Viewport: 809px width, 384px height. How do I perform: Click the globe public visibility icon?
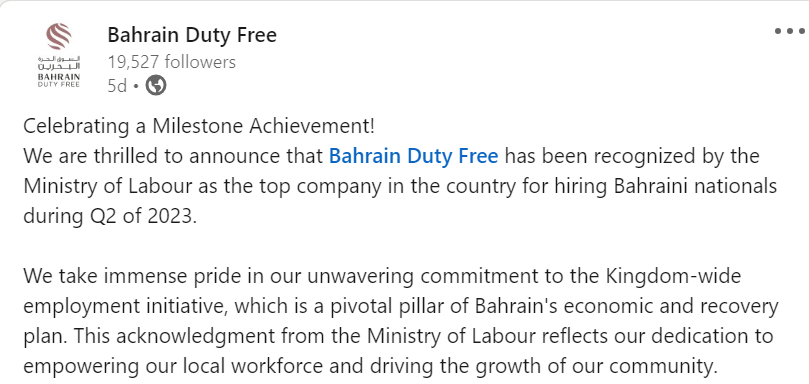[156, 85]
